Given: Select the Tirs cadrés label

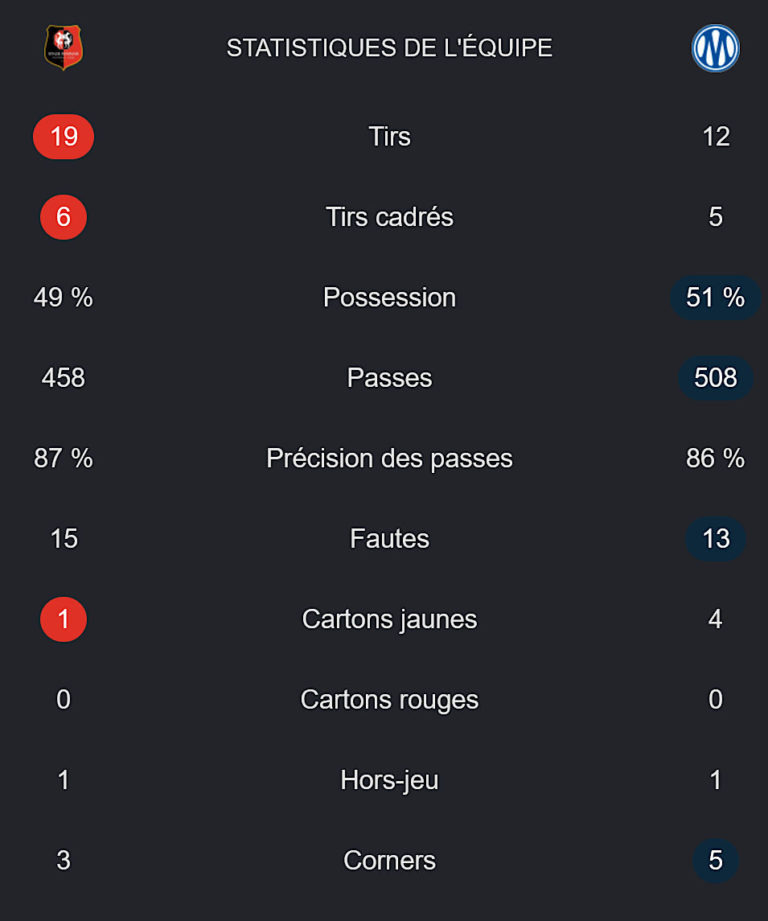Looking at the screenshot, I should pos(389,217).
